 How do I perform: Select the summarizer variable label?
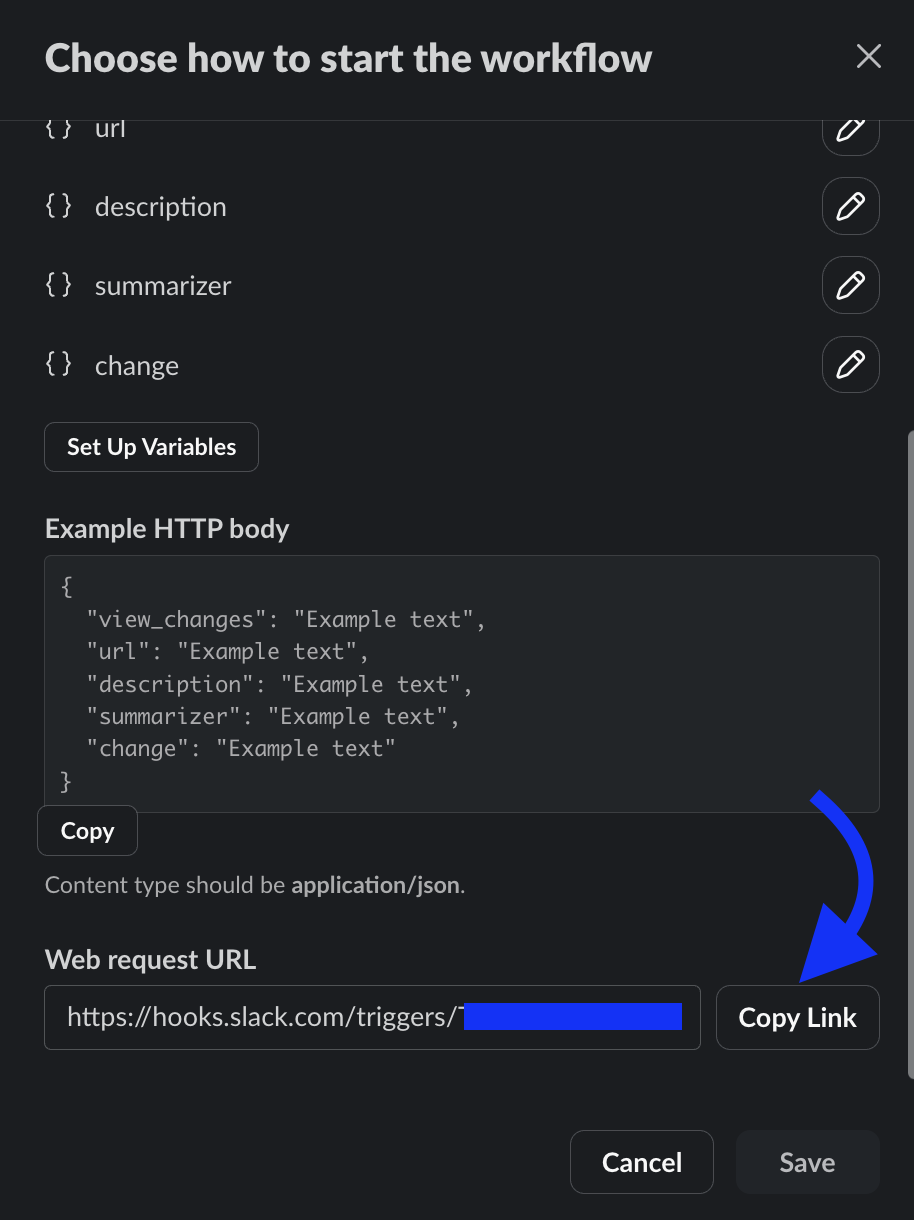point(163,286)
